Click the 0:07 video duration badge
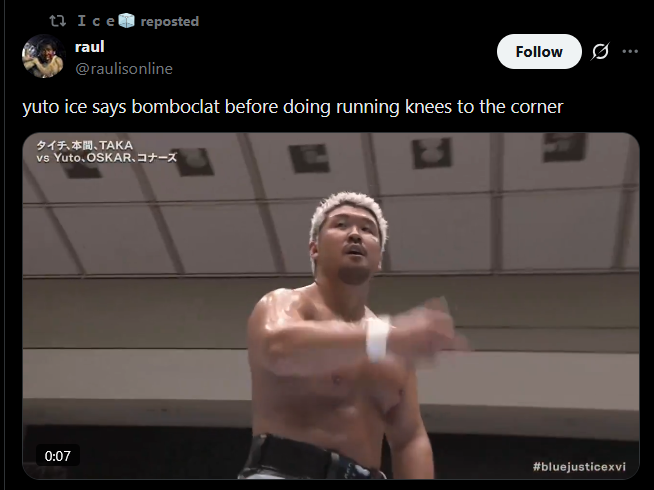Image resolution: width=654 pixels, height=490 pixels. (58, 456)
